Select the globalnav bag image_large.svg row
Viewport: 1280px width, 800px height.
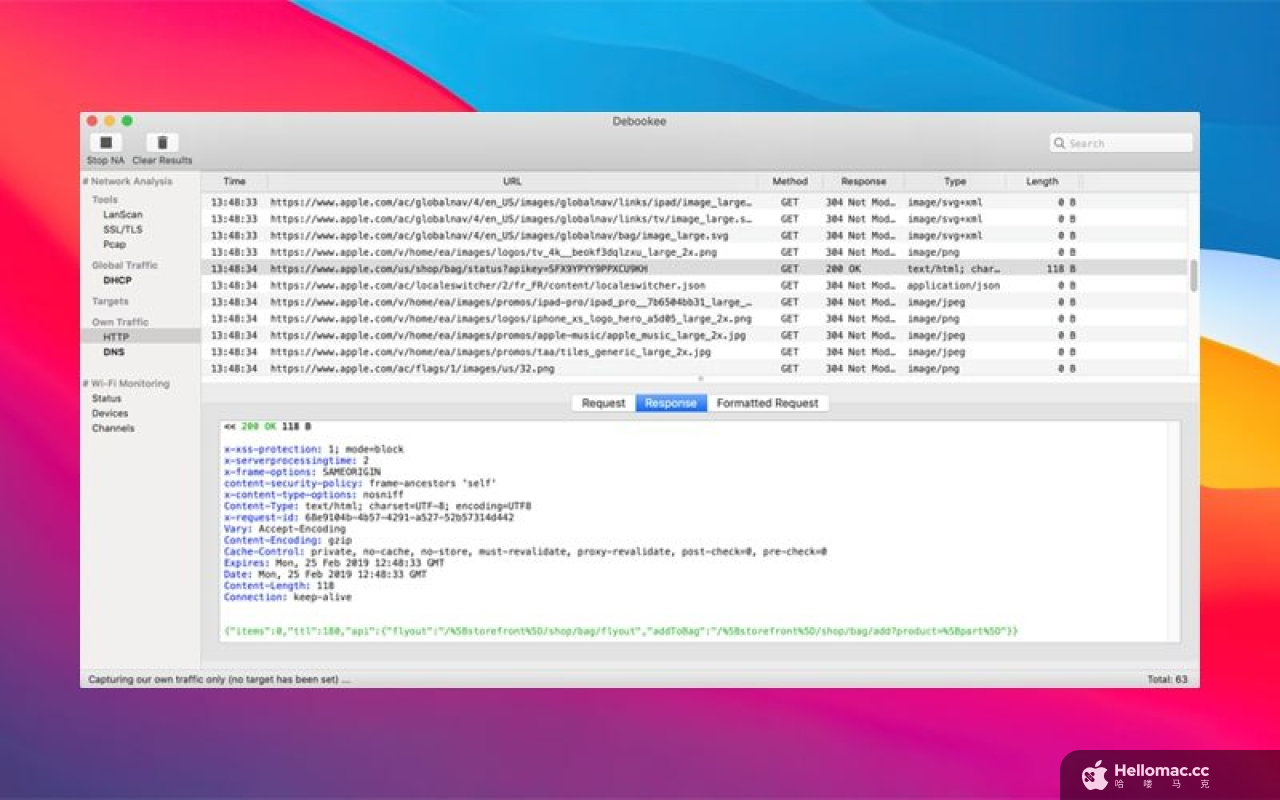(x=694, y=235)
